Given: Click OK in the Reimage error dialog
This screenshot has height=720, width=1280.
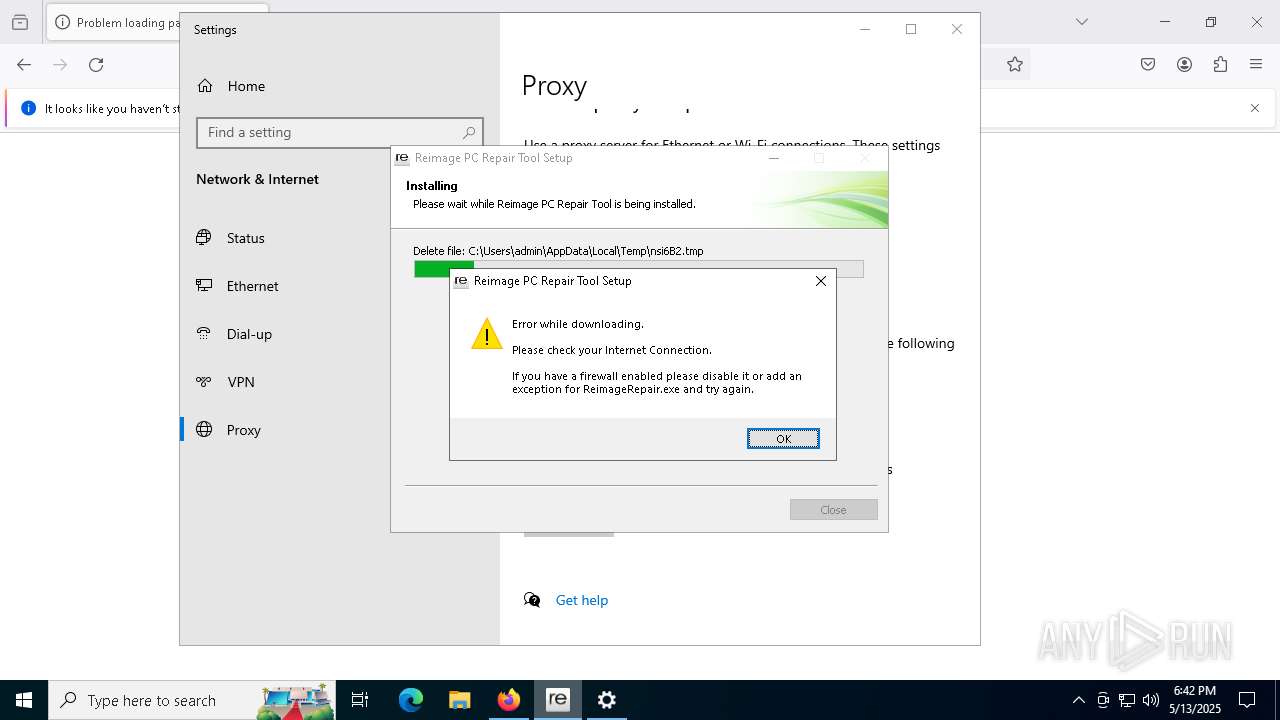Looking at the screenshot, I should (783, 438).
